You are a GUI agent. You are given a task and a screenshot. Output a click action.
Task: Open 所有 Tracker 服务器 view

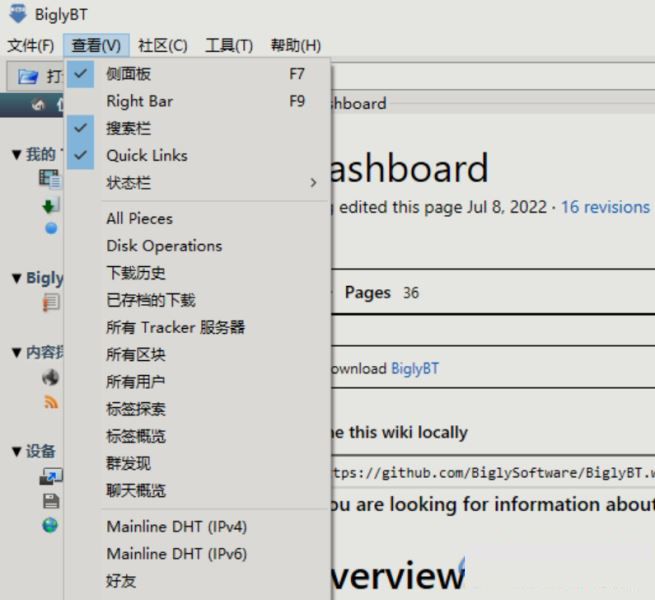tap(197, 327)
